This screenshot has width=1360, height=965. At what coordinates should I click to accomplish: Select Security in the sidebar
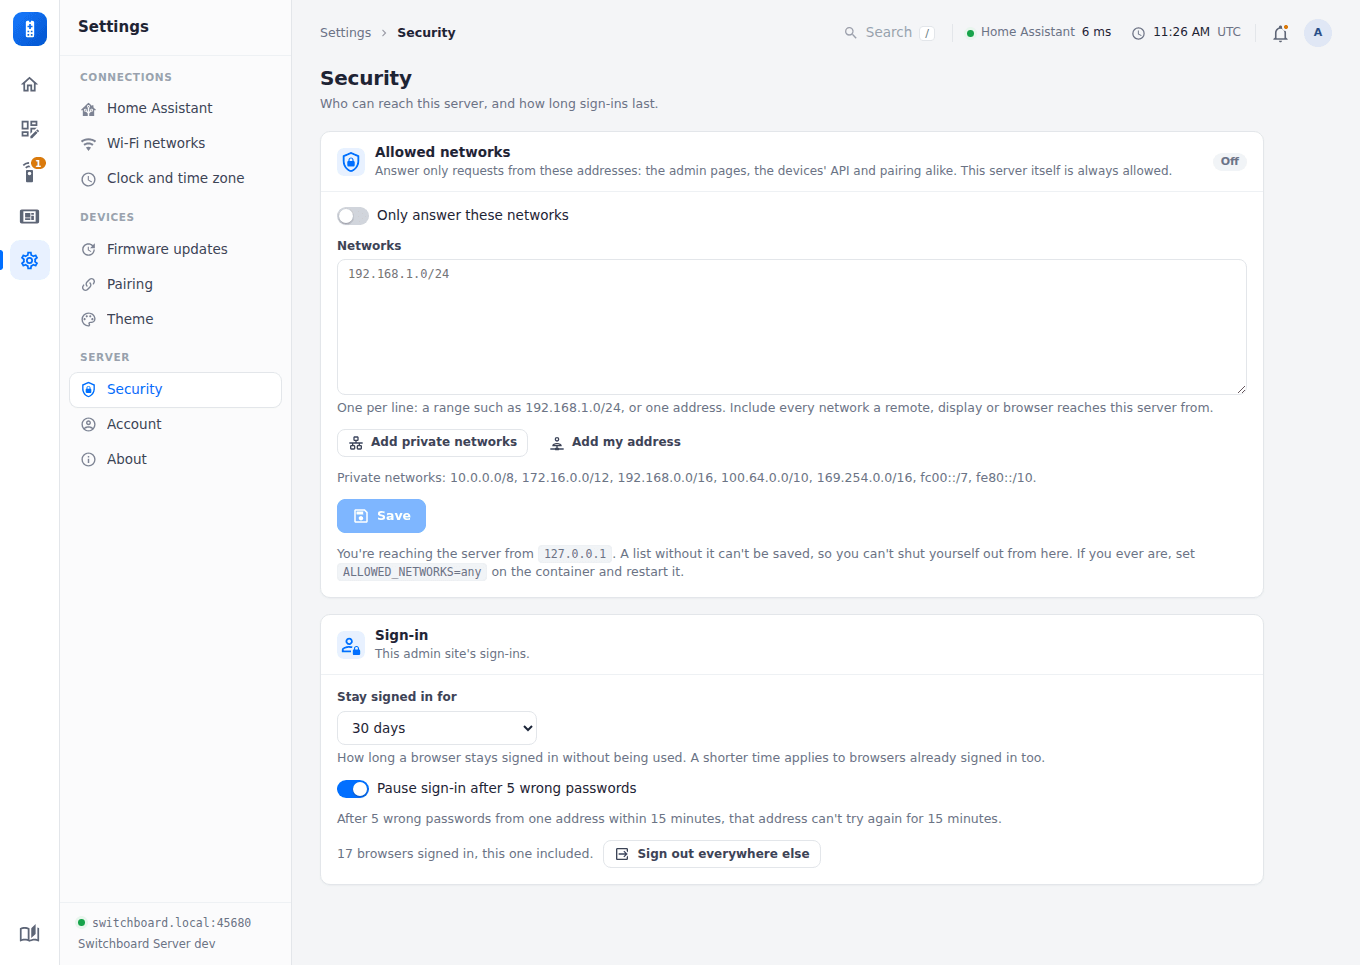click(x=175, y=390)
